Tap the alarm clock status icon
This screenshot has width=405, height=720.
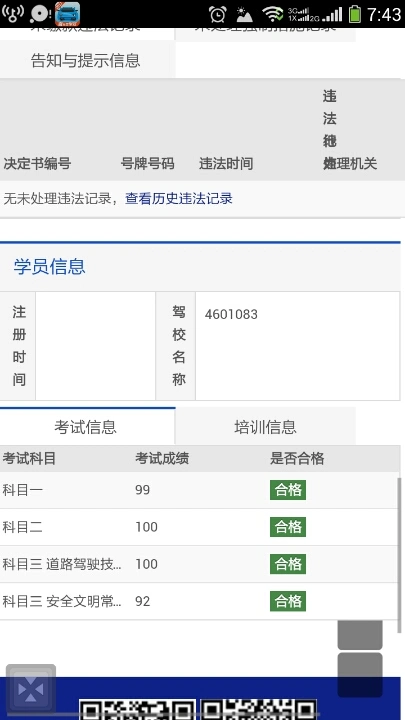[218, 14]
